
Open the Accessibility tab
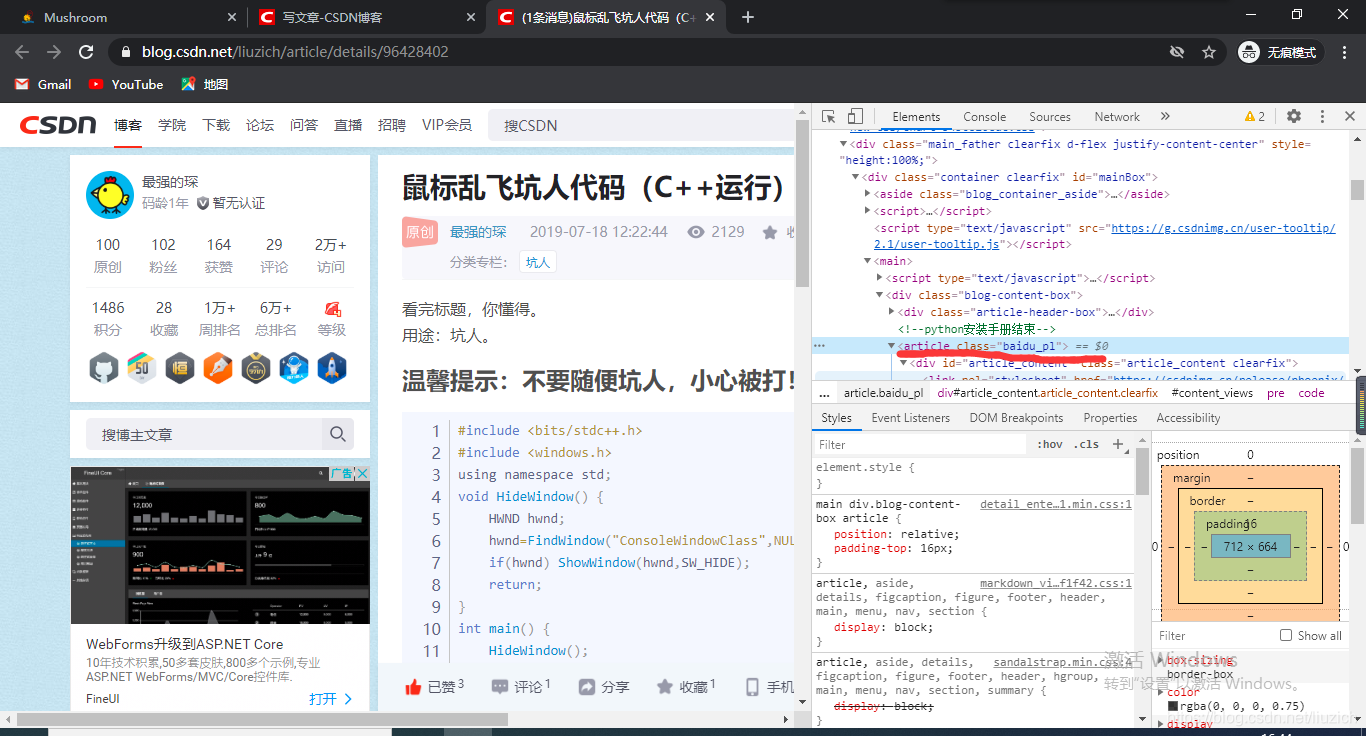pyautogui.click(x=1188, y=418)
